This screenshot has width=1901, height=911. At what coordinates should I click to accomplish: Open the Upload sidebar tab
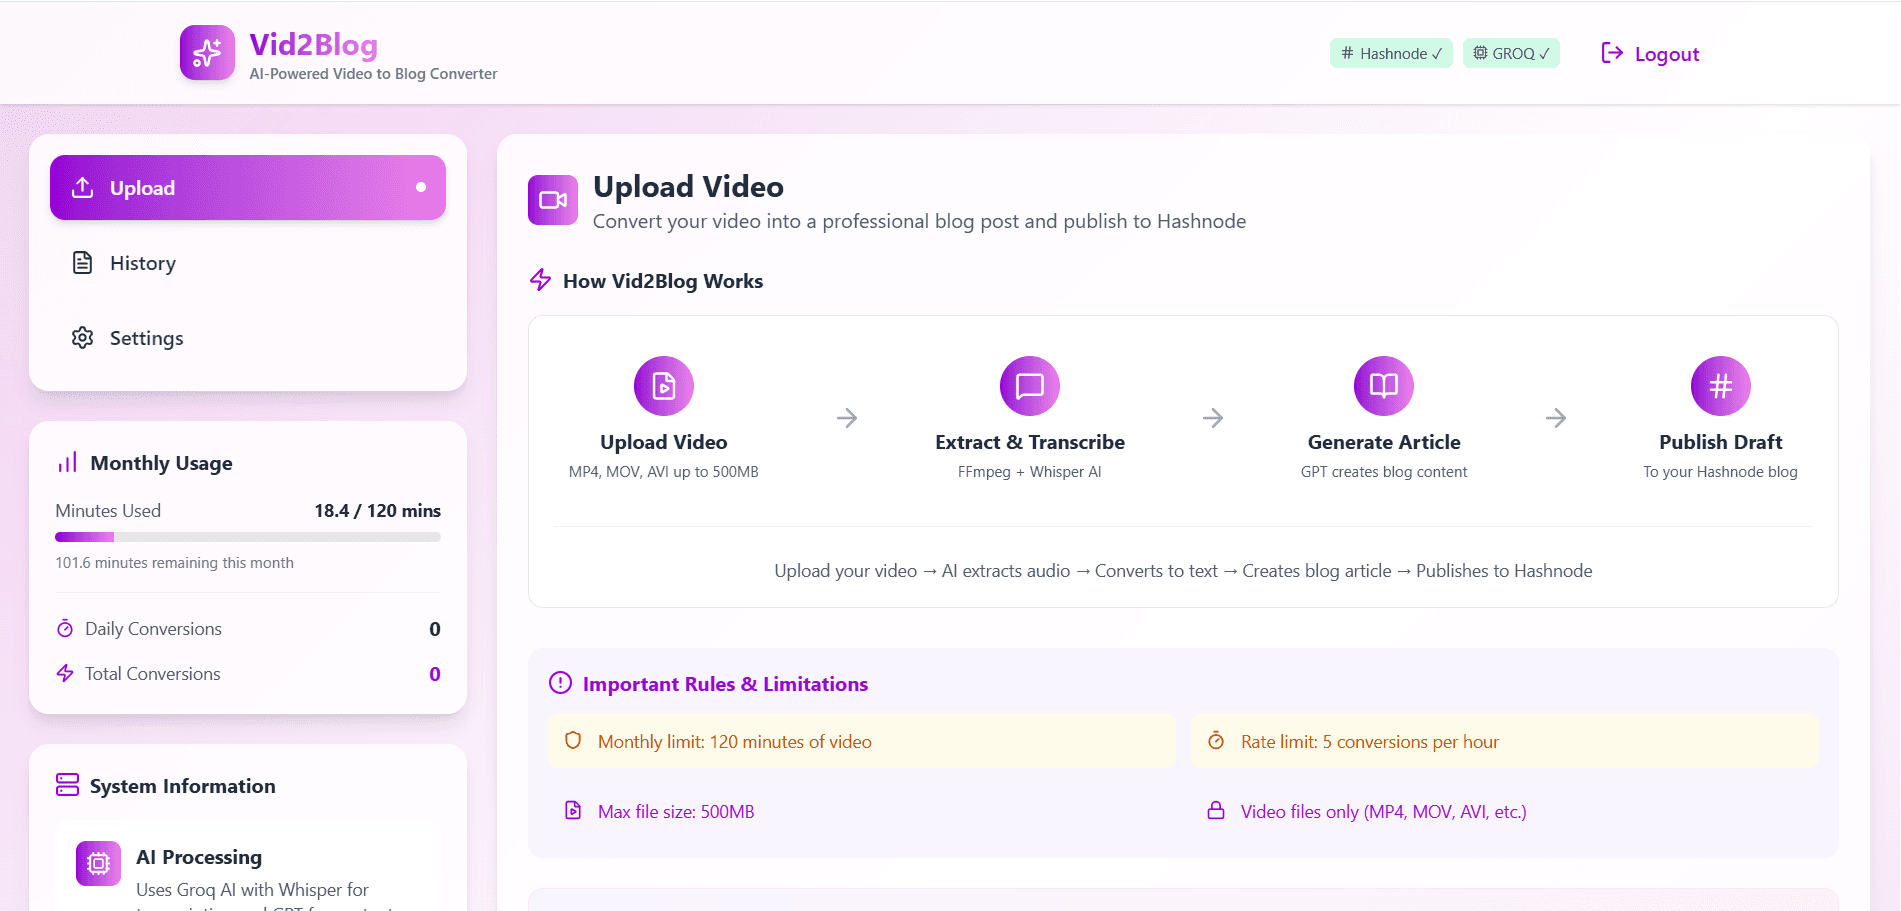point(248,188)
